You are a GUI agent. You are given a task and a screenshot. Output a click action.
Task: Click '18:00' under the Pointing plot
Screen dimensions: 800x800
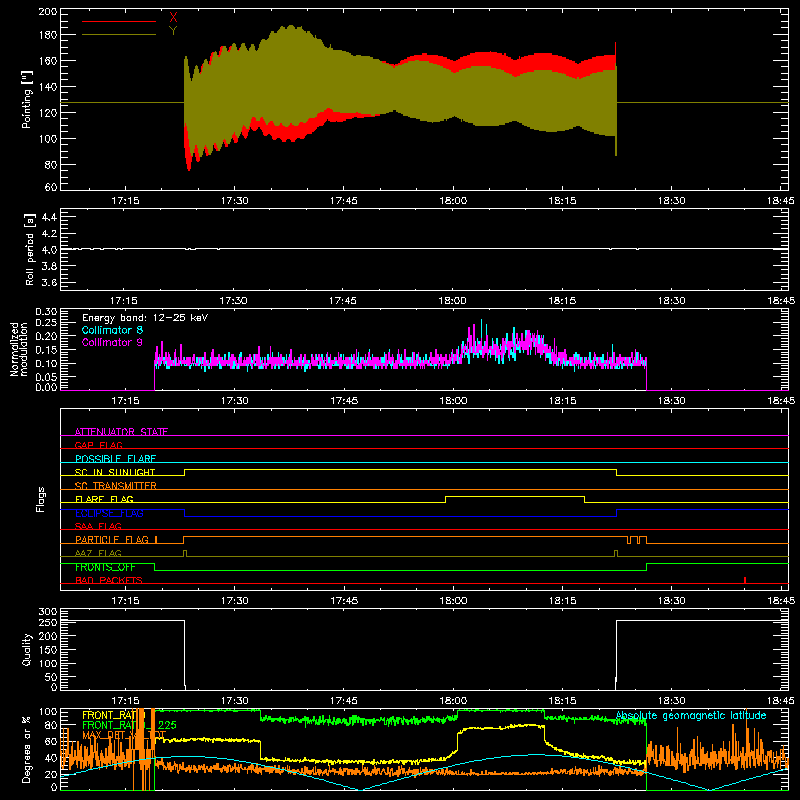point(453,201)
